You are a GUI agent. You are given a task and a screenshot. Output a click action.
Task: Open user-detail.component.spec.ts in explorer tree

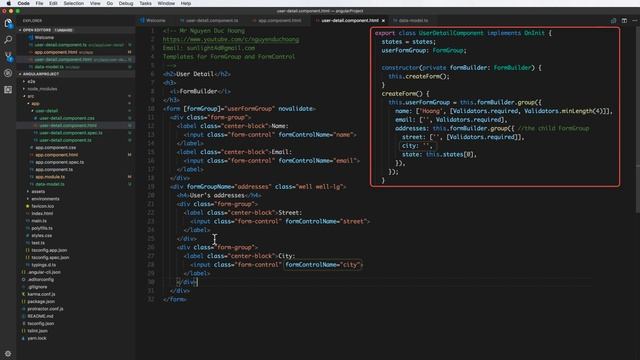tap(71, 133)
